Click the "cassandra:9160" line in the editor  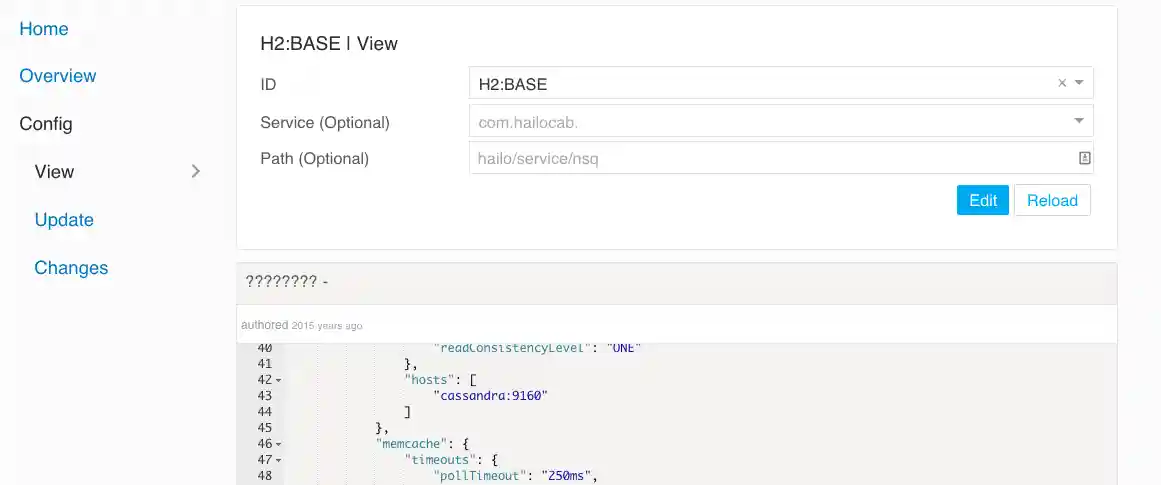pyautogui.click(x=491, y=395)
